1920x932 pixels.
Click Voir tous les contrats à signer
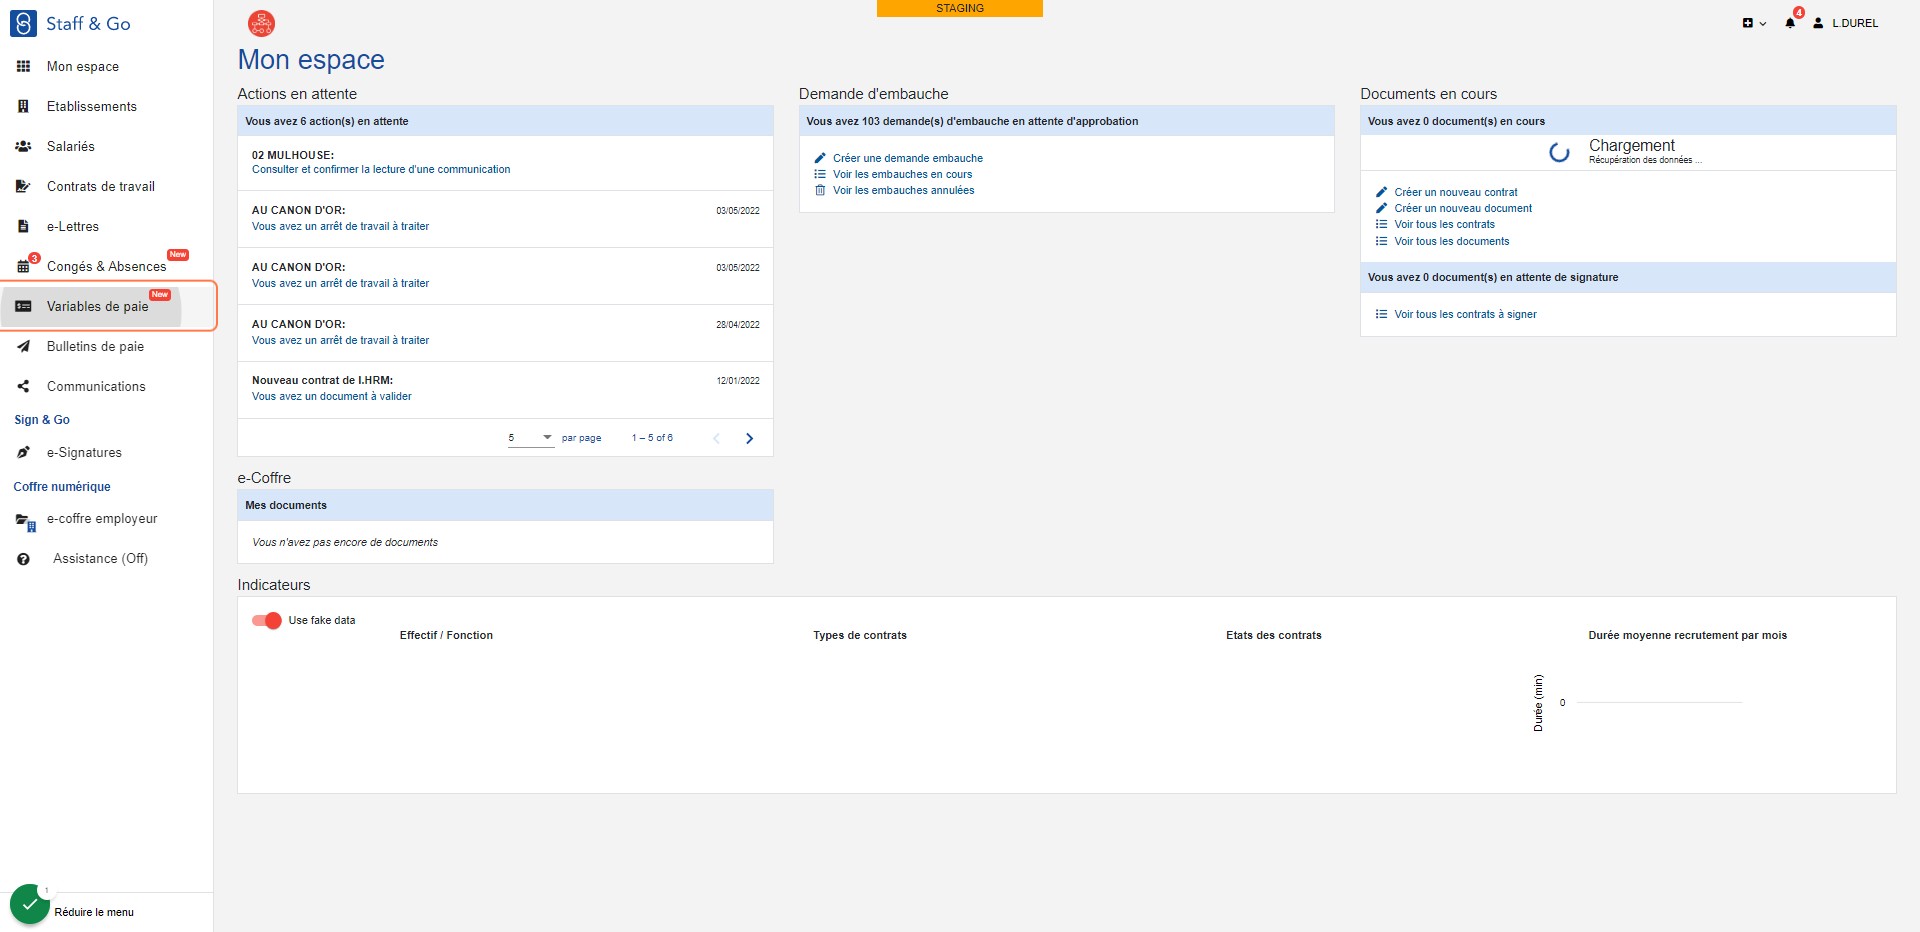click(x=1465, y=314)
